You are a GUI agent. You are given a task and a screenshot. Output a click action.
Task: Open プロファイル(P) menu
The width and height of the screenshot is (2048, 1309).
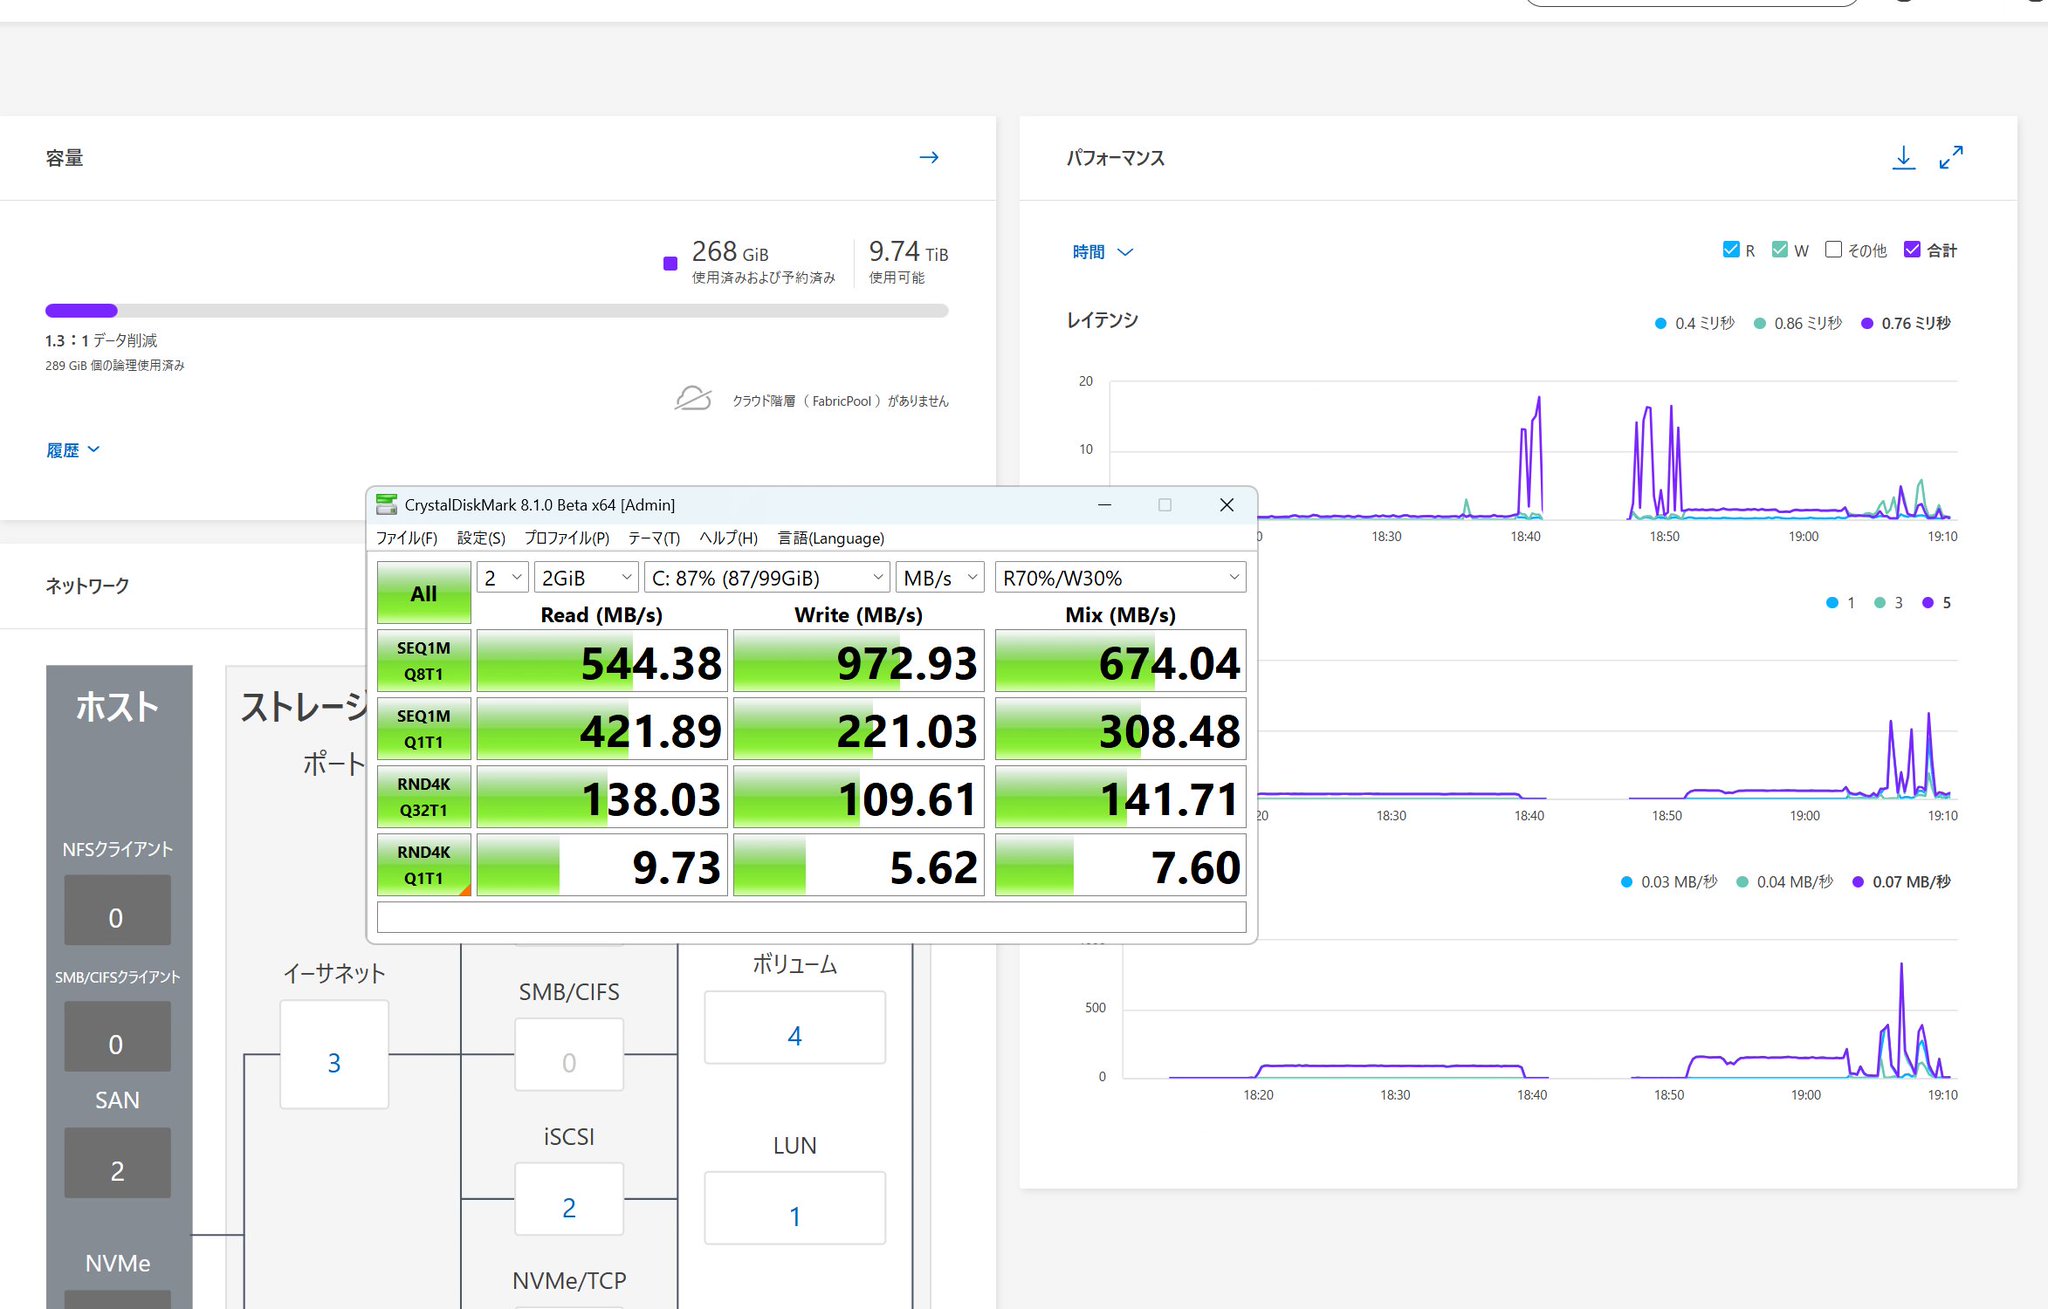[567, 538]
